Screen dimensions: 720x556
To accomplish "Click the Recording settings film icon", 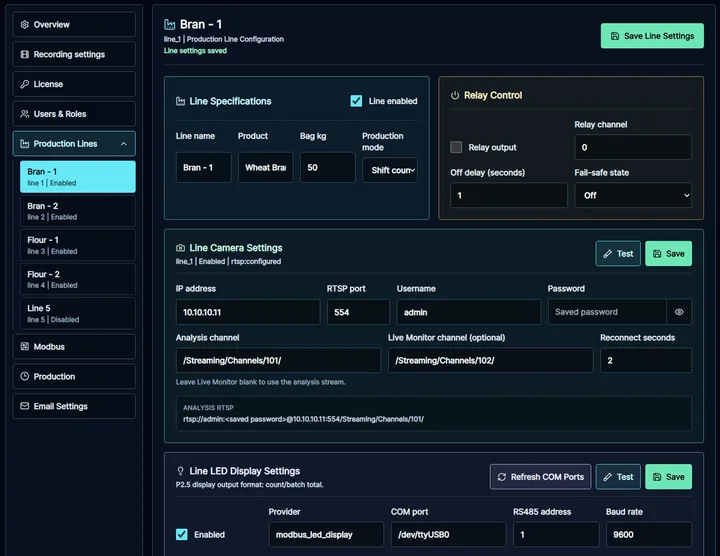I will click(25, 54).
